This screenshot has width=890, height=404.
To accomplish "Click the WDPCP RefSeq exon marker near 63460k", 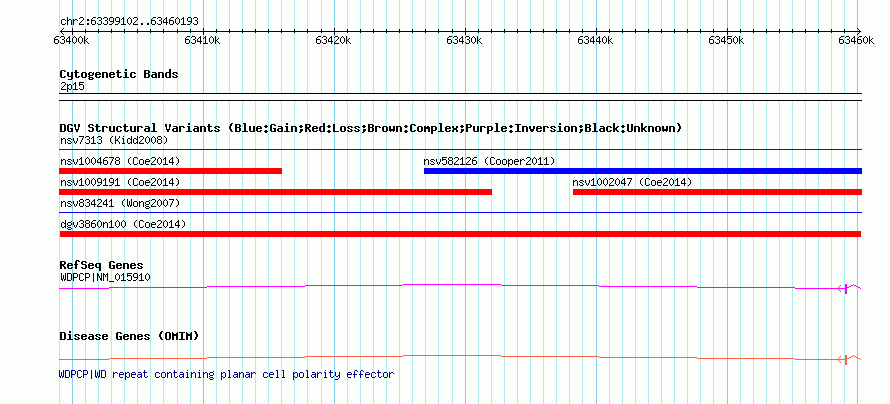I will point(846,289).
